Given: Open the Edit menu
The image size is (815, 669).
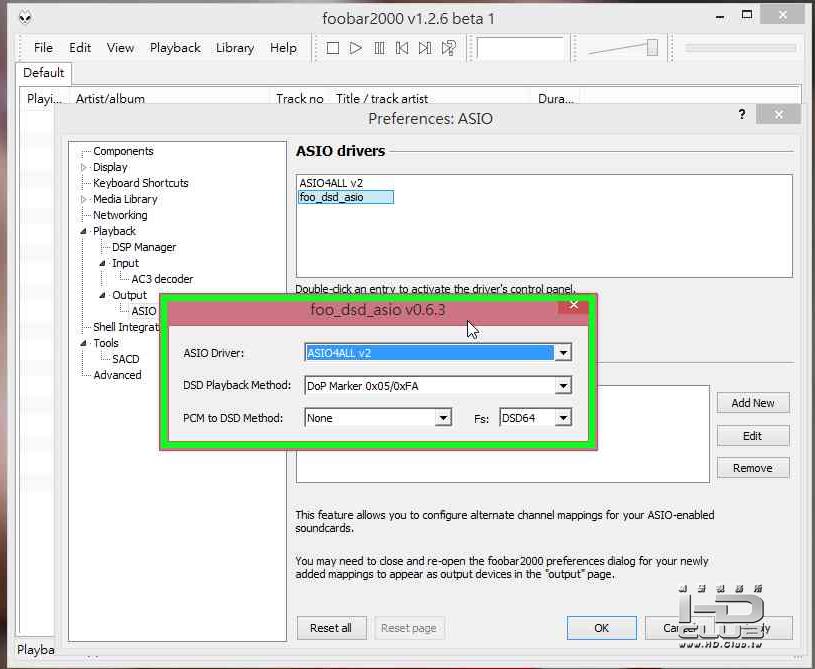Looking at the screenshot, I should point(80,48).
